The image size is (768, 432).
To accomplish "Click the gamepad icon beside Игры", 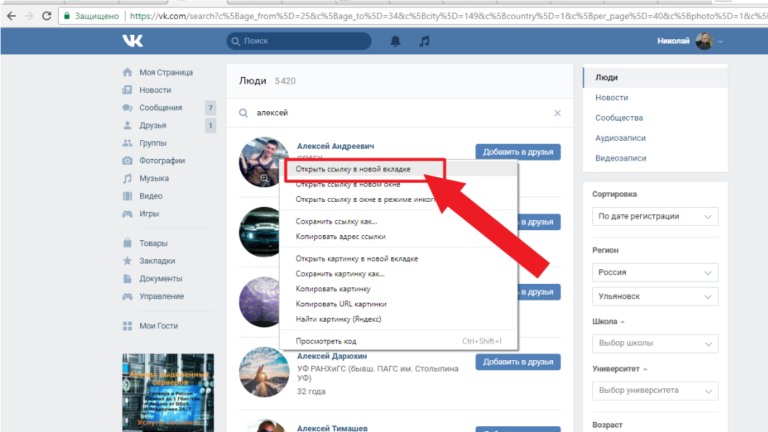I will pyautogui.click(x=127, y=214).
